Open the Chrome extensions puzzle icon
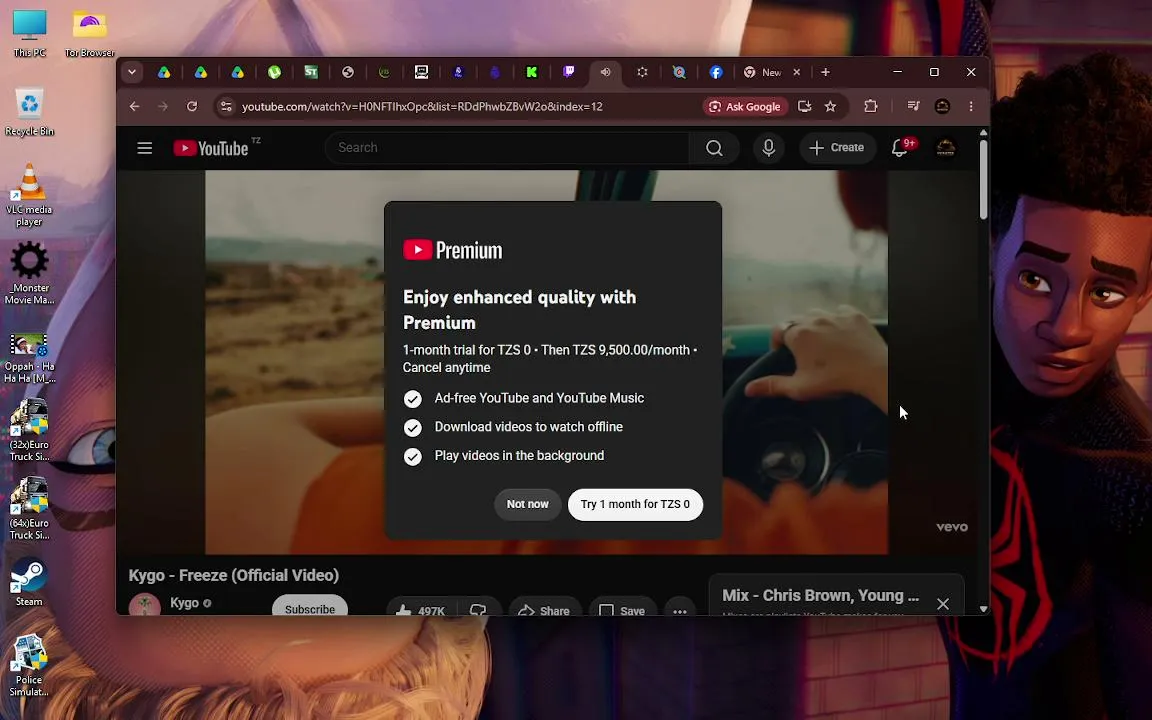Image resolution: width=1152 pixels, height=720 pixels. coord(871,107)
